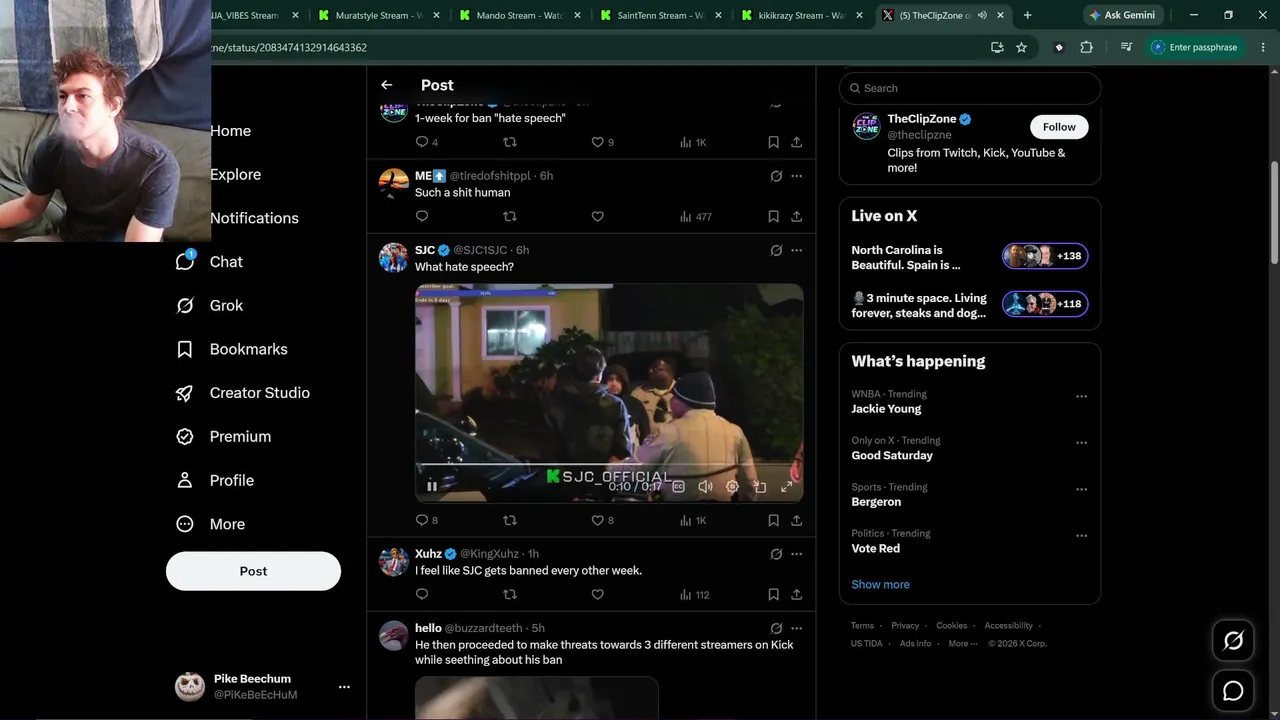The height and width of the screenshot is (720, 1280).
Task: Open more options on buzzardteeth's post
Action: tap(797, 628)
